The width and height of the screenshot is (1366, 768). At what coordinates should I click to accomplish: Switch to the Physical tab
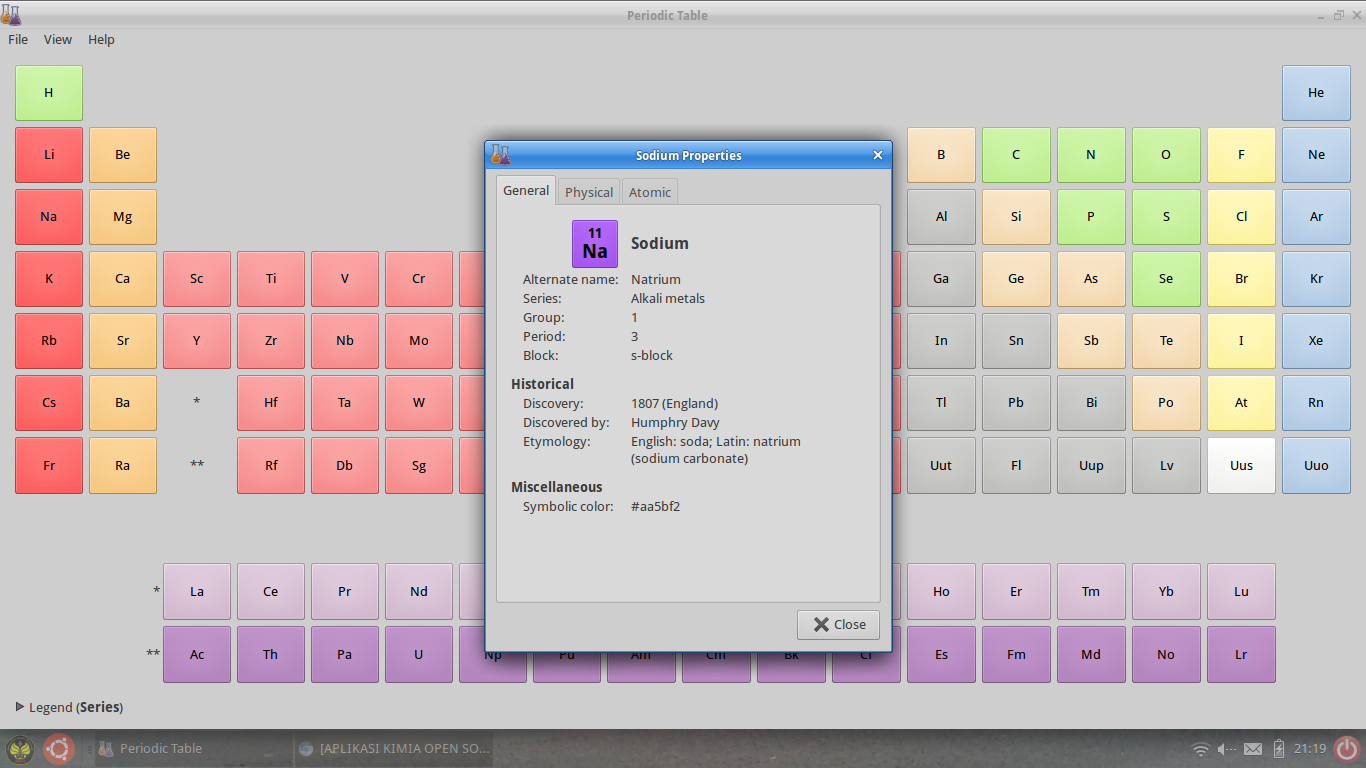tap(589, 192)
